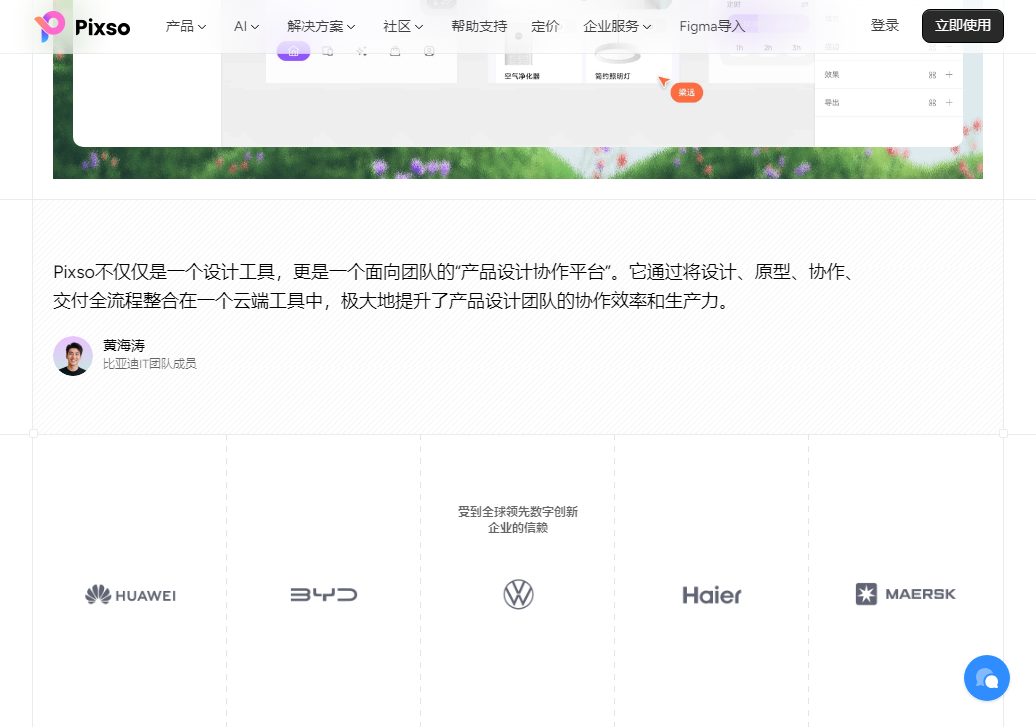
Task: Click the Haier logo
Action: point(712,595)
